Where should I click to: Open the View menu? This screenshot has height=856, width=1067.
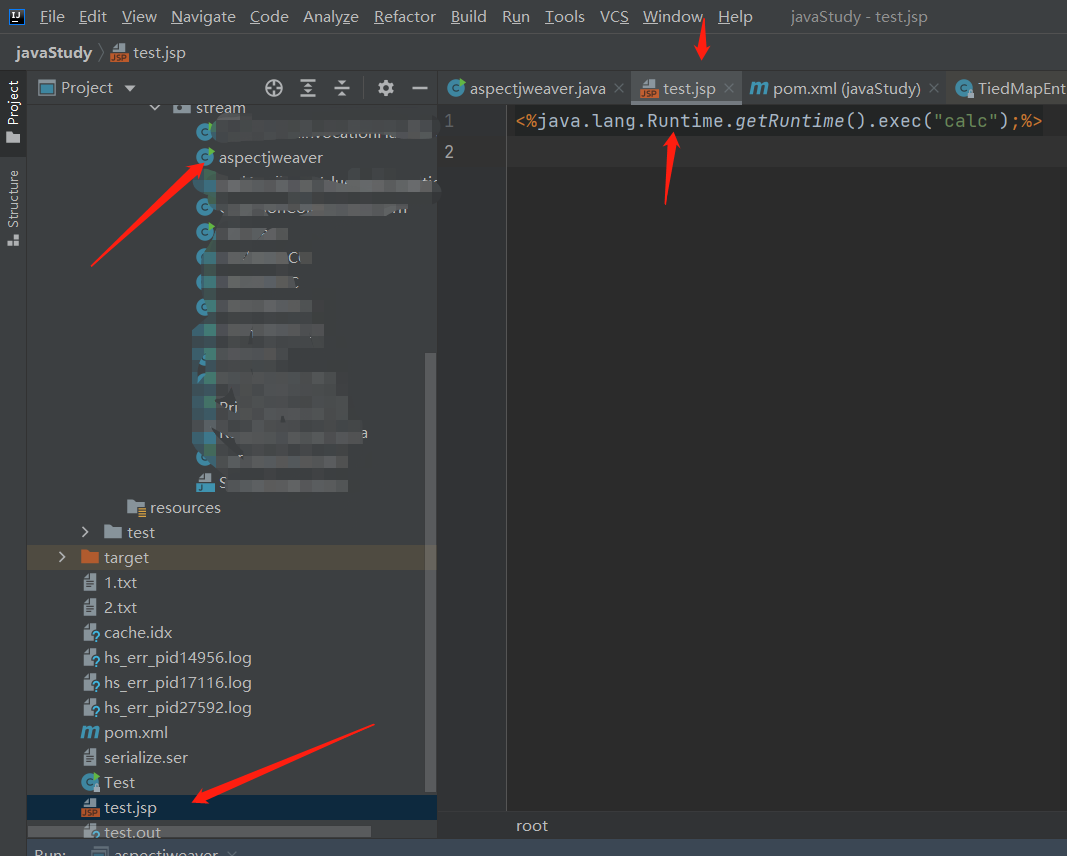(x=139, y=16)
